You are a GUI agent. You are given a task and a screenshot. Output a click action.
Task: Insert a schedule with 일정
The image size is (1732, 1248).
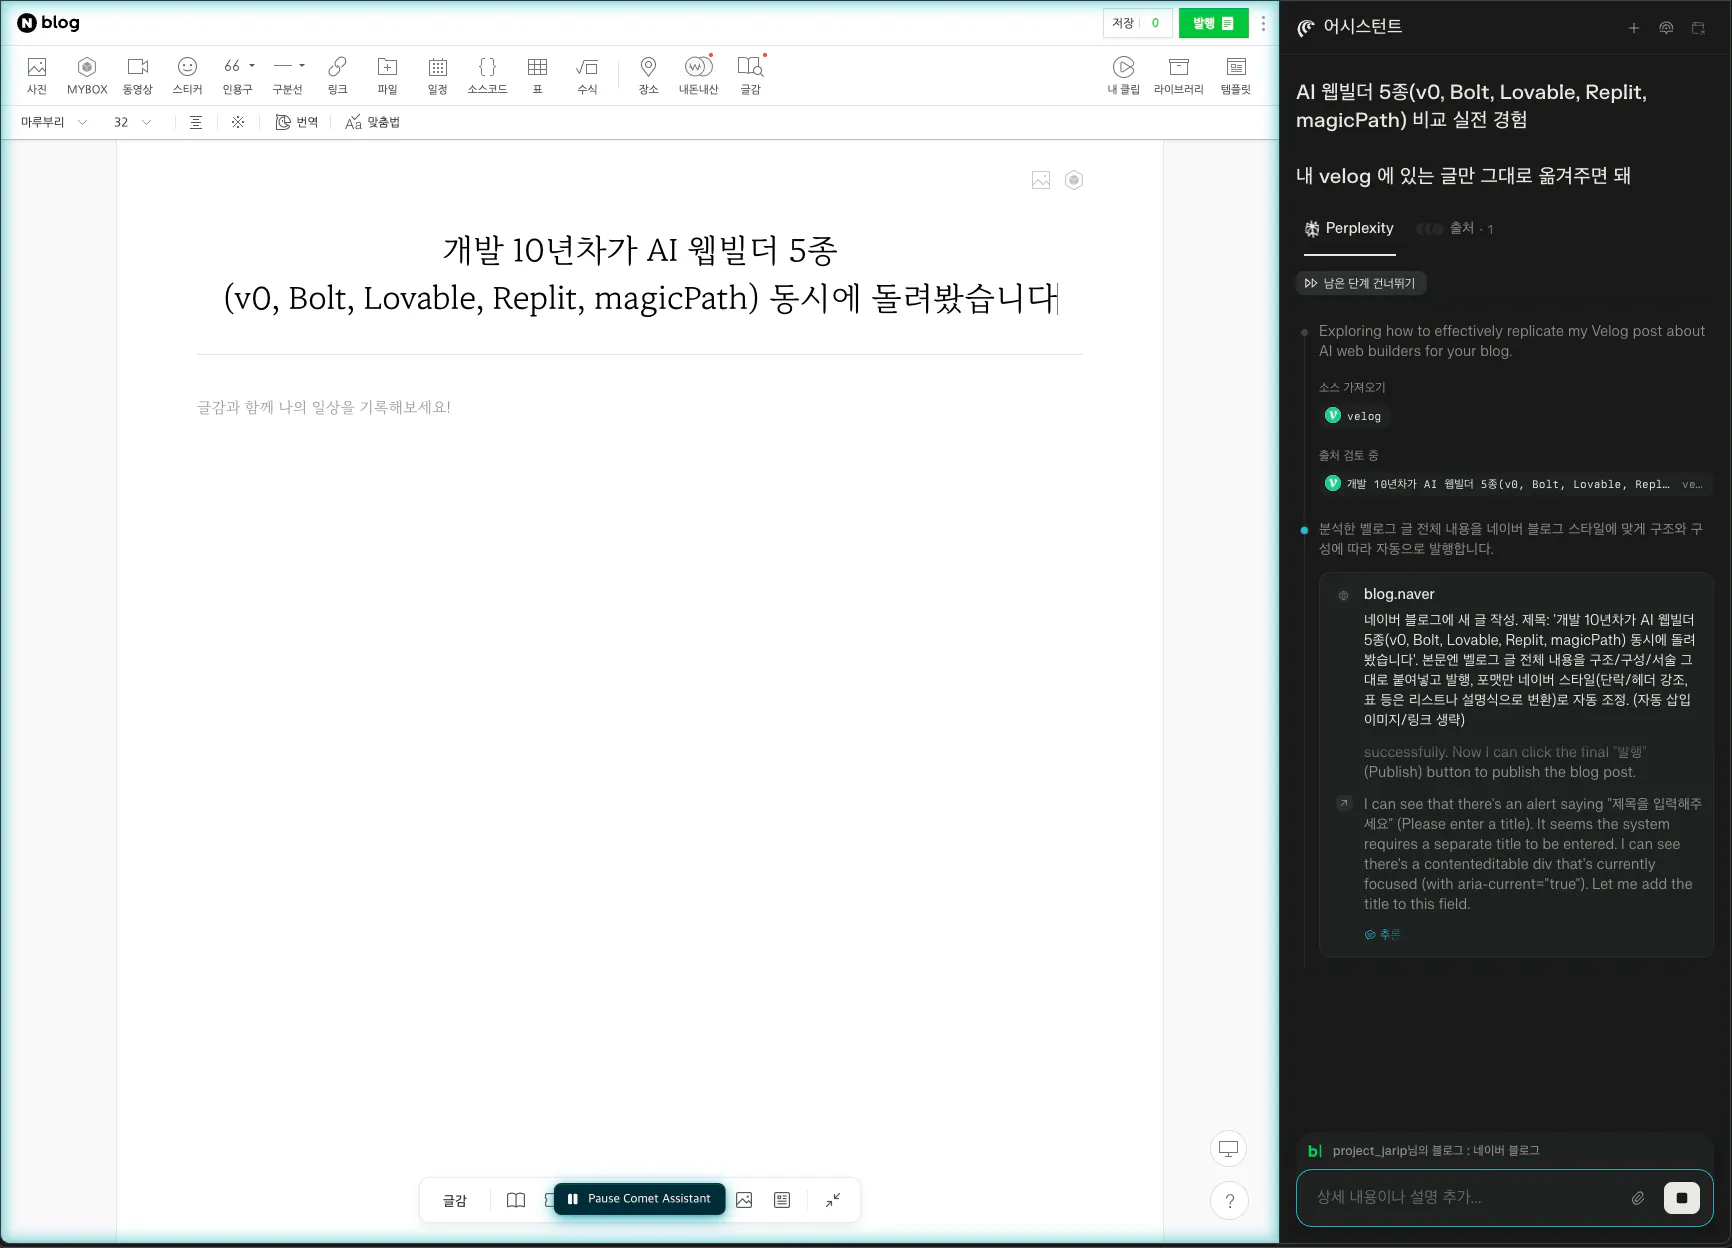pos(437,75)
